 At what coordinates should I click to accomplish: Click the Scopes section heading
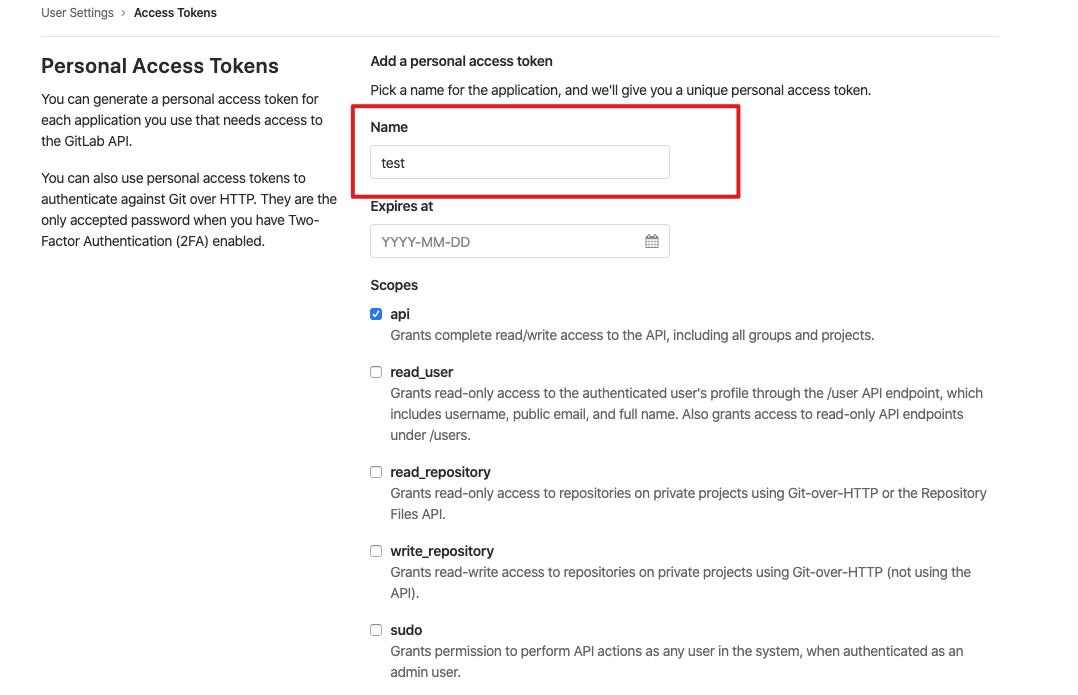coord(394,285)
